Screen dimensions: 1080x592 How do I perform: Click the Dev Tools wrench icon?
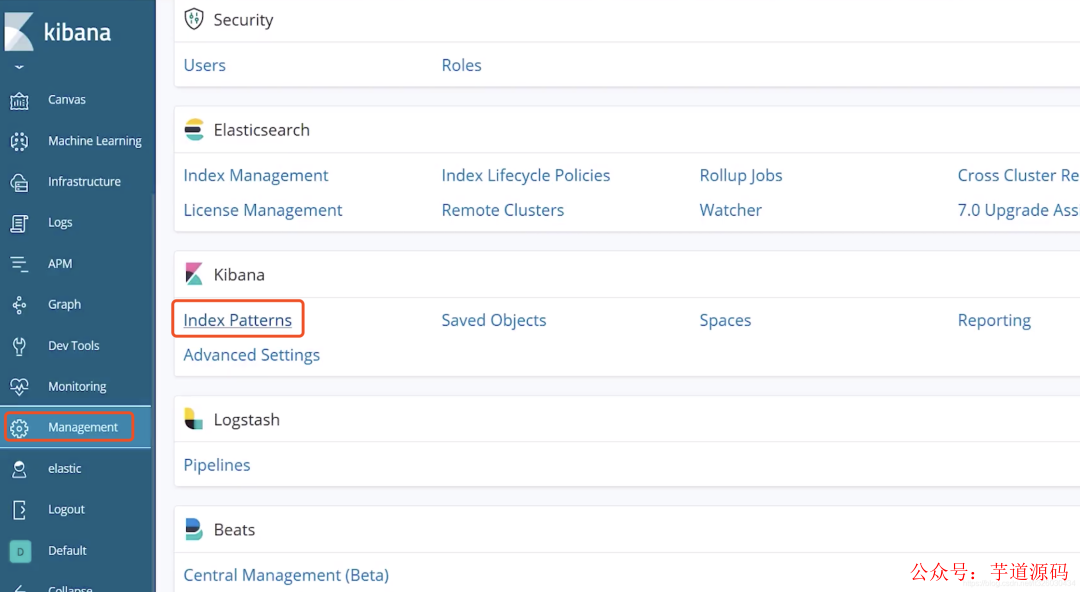[x=19, y=346]
